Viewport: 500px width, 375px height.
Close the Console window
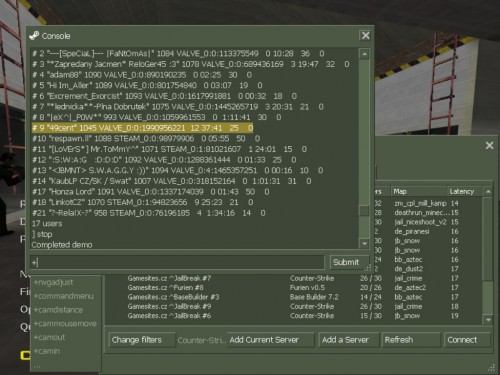[x=365, y=35]
